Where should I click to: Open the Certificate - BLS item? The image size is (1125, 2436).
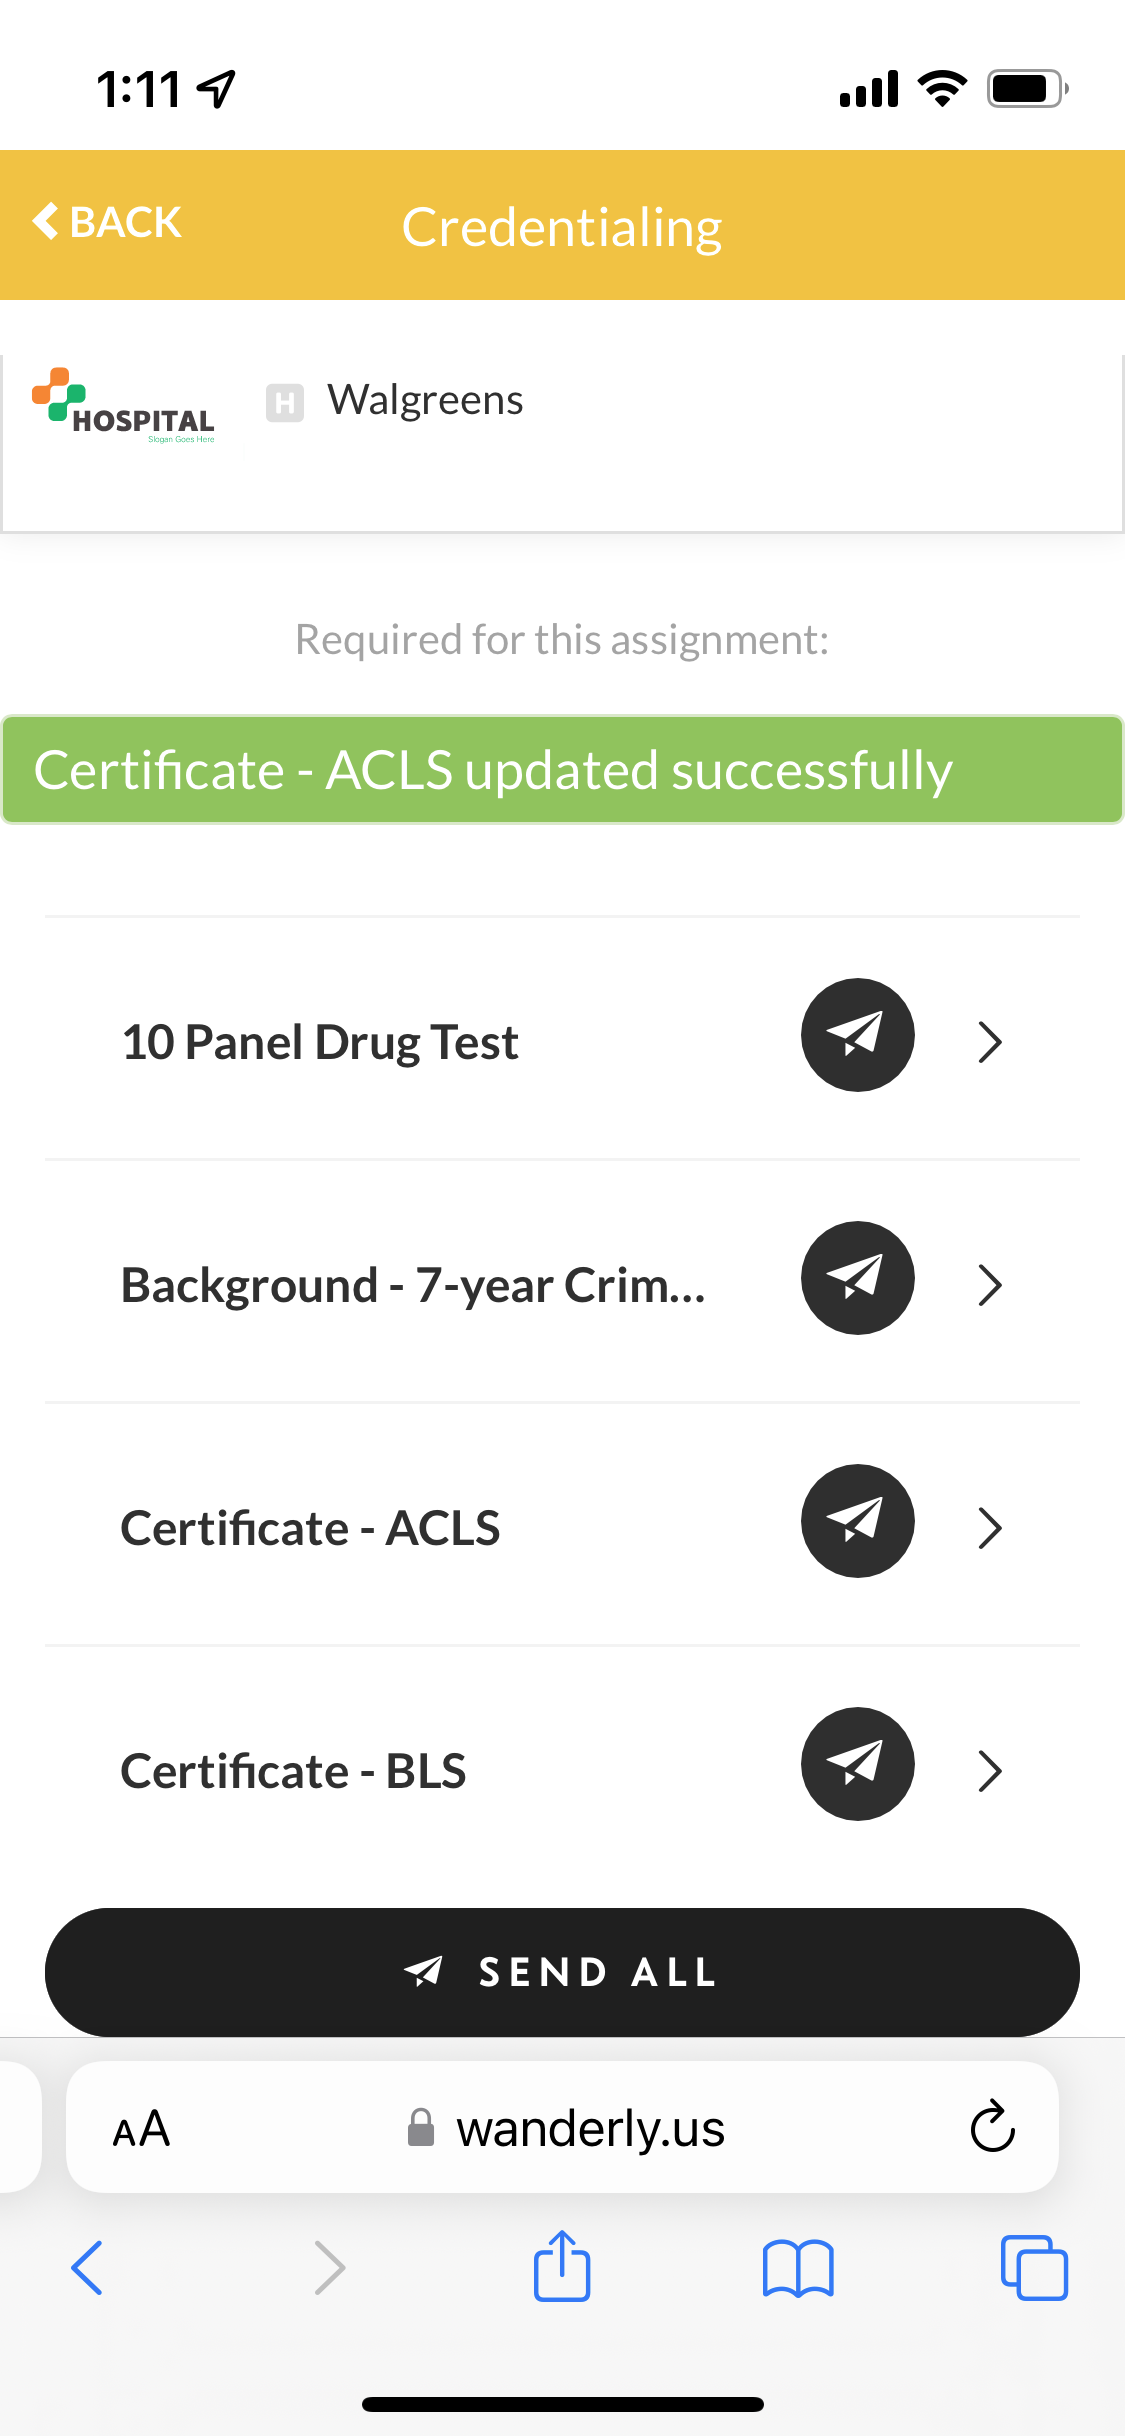293,1771
